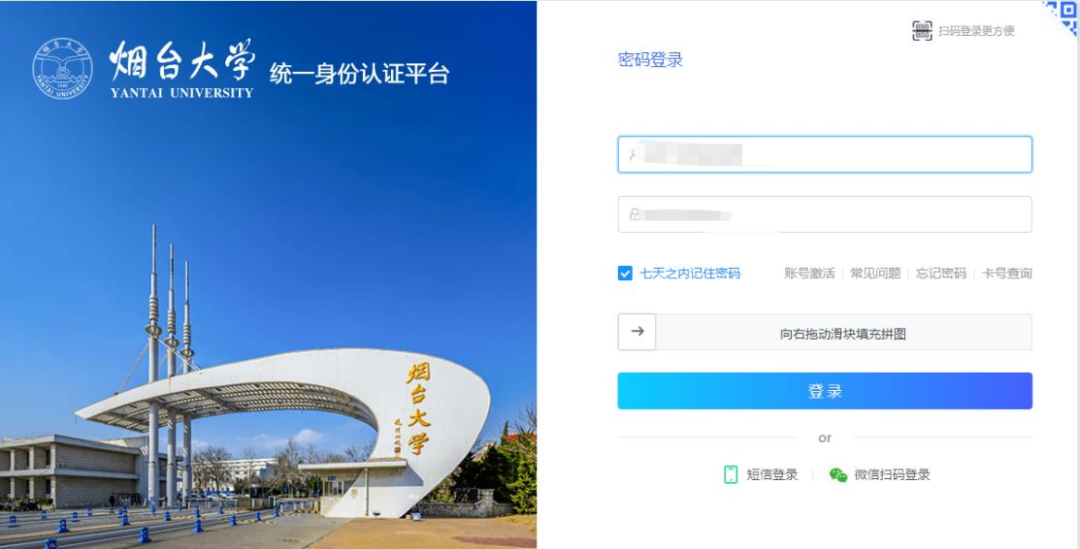
Task: Click the green phone SMS login icon
Action: [x=731, y=475]
